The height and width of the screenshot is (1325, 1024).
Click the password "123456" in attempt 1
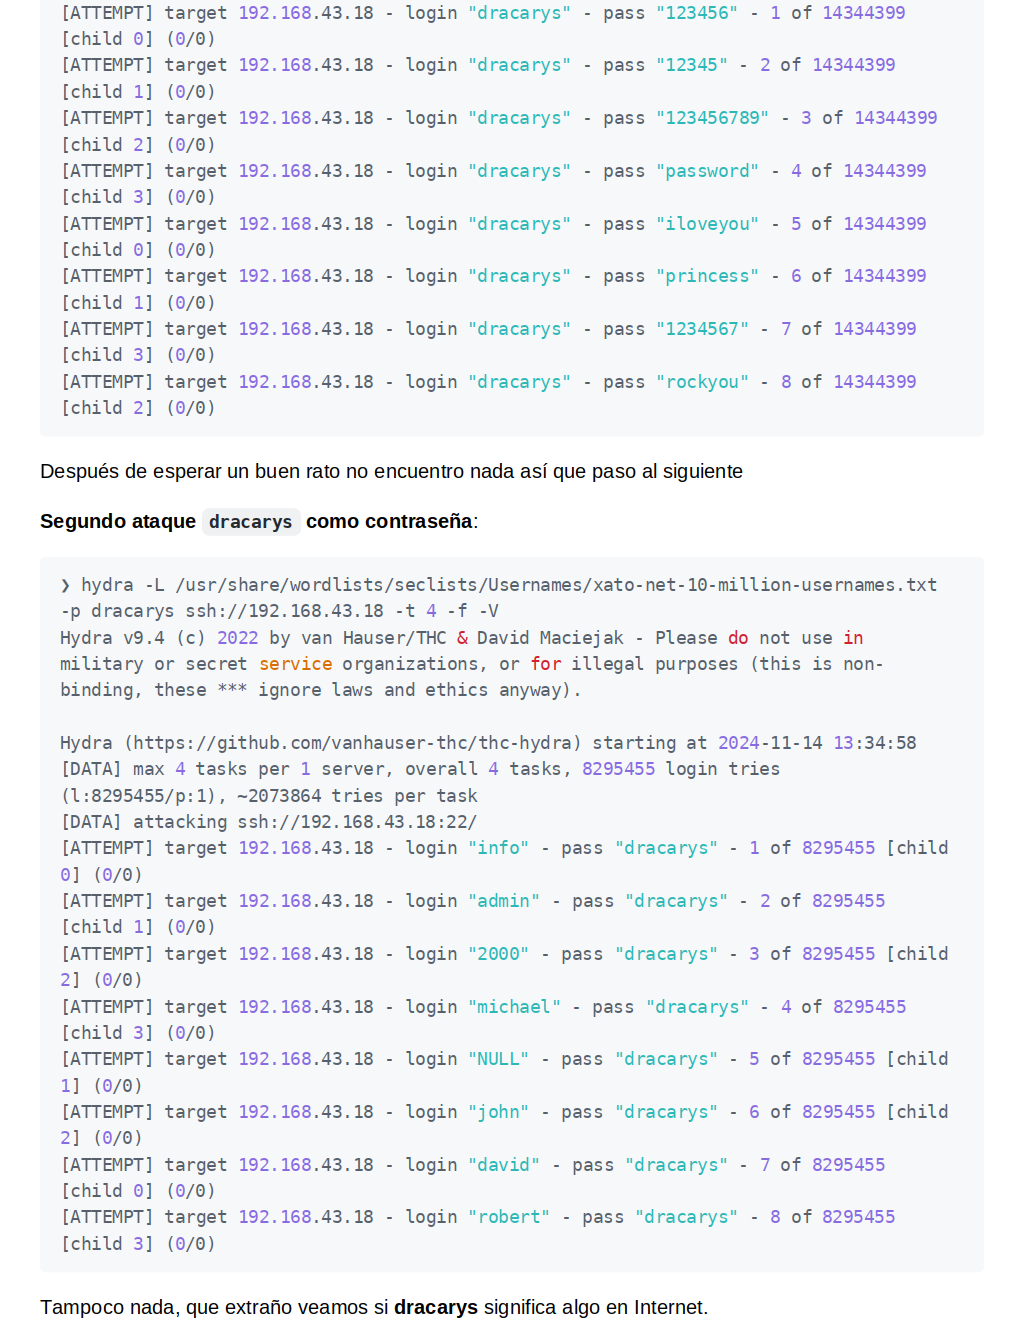point(697,13)
